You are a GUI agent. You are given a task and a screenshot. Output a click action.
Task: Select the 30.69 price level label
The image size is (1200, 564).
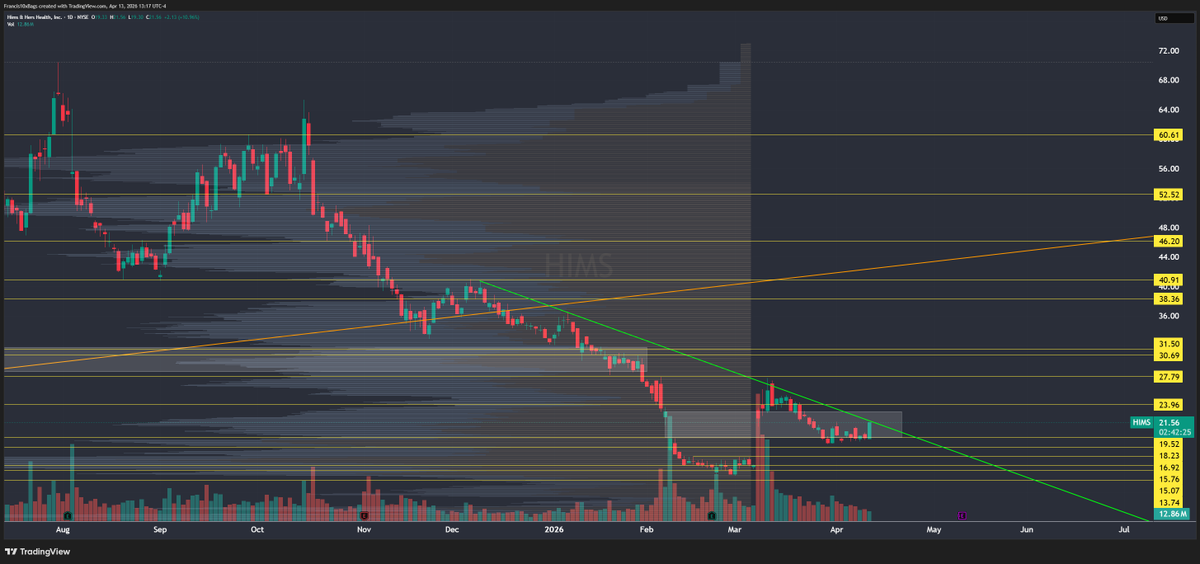tap(1169, 355)
